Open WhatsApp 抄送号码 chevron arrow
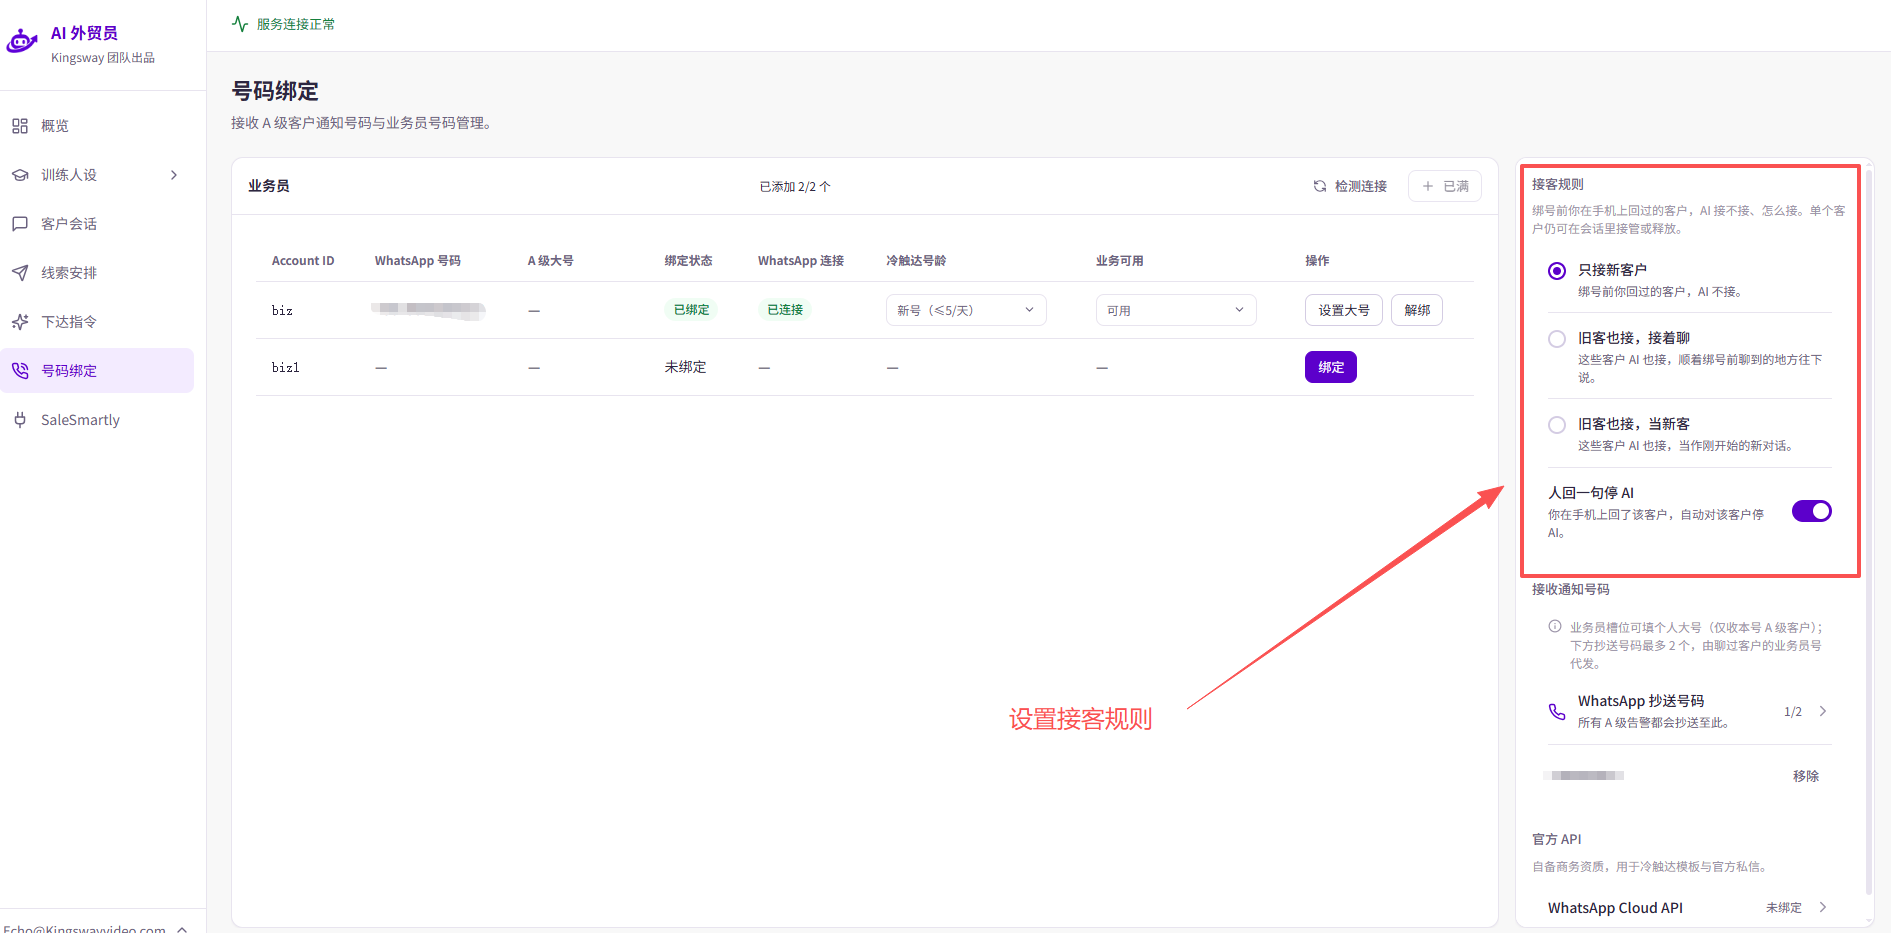The width and height of the screenshot is (1891, 933). pos(1823,711)
